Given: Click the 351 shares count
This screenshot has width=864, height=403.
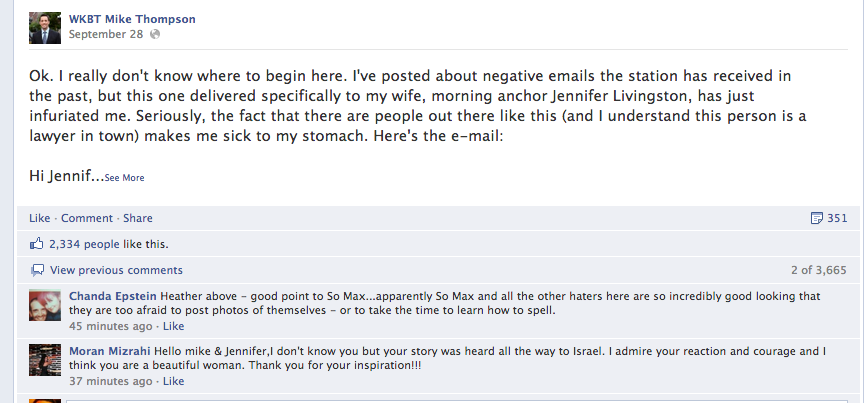Looking at the screenshot, I should [x=837, y=218].
